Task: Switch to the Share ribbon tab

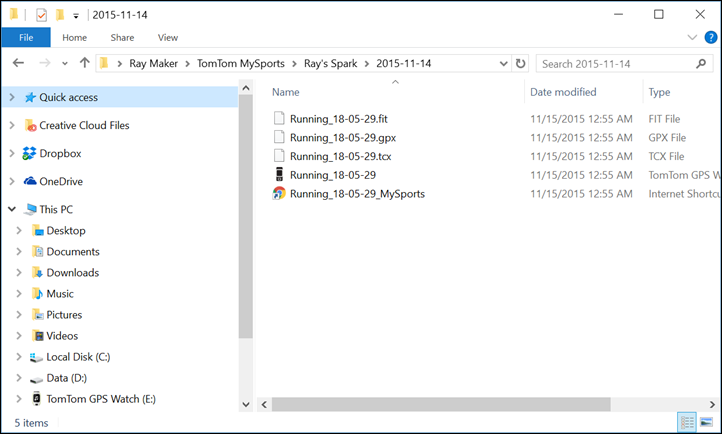Action: (122, 38)
